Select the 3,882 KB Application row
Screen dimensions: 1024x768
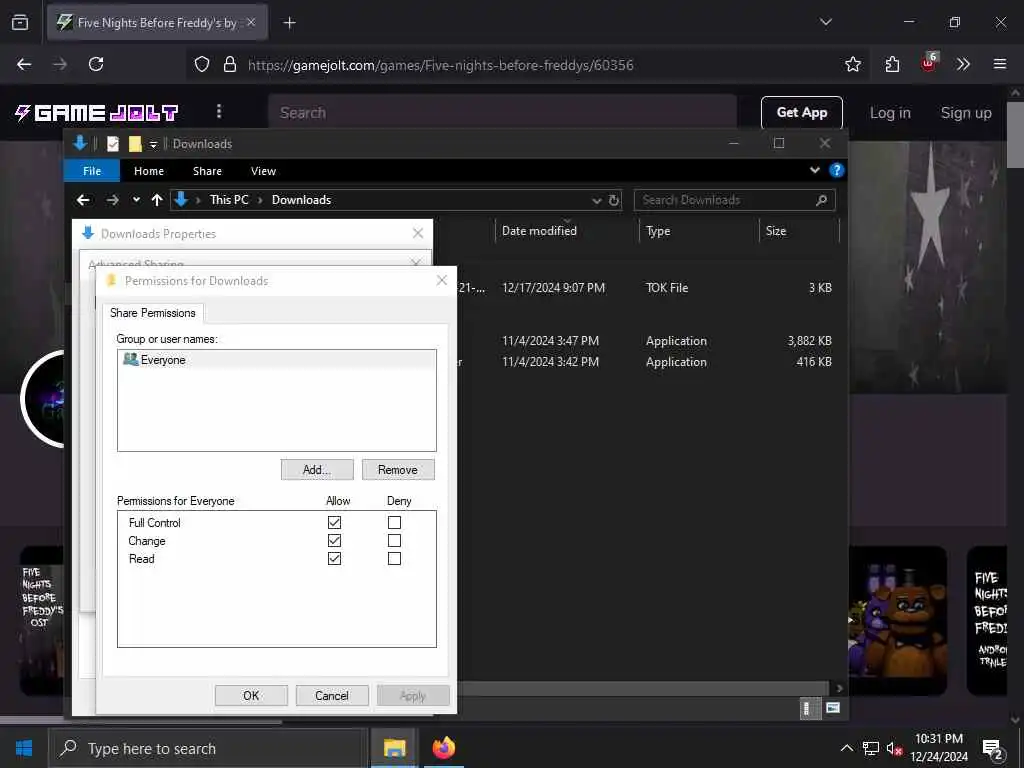coord(647,341)
